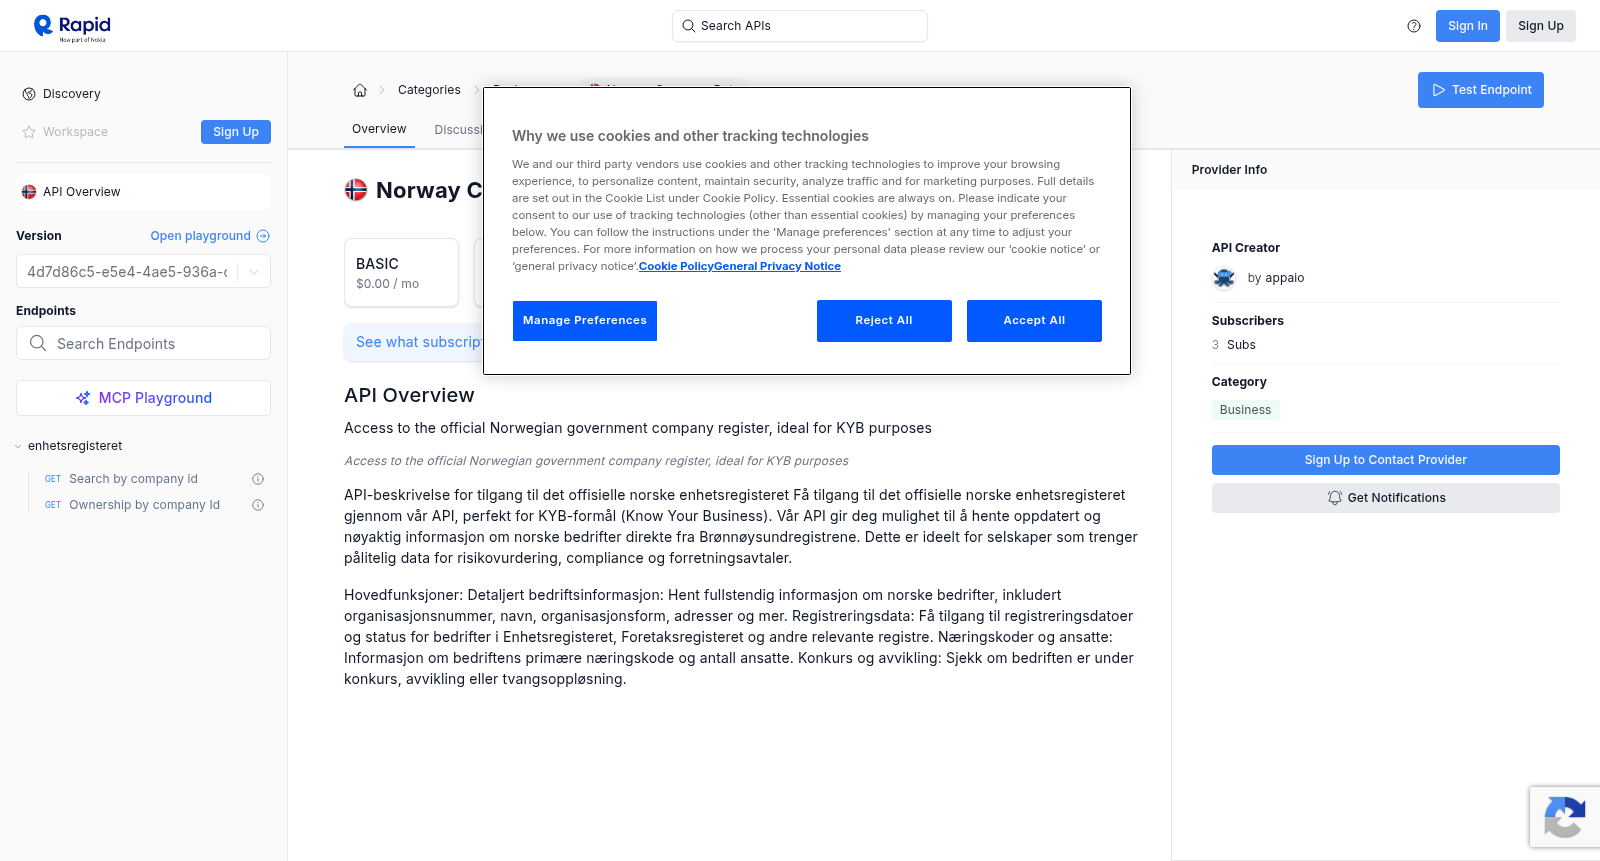Click the info icon beside Ownership by company Id

pyautogui.click(x=258, y=505)
